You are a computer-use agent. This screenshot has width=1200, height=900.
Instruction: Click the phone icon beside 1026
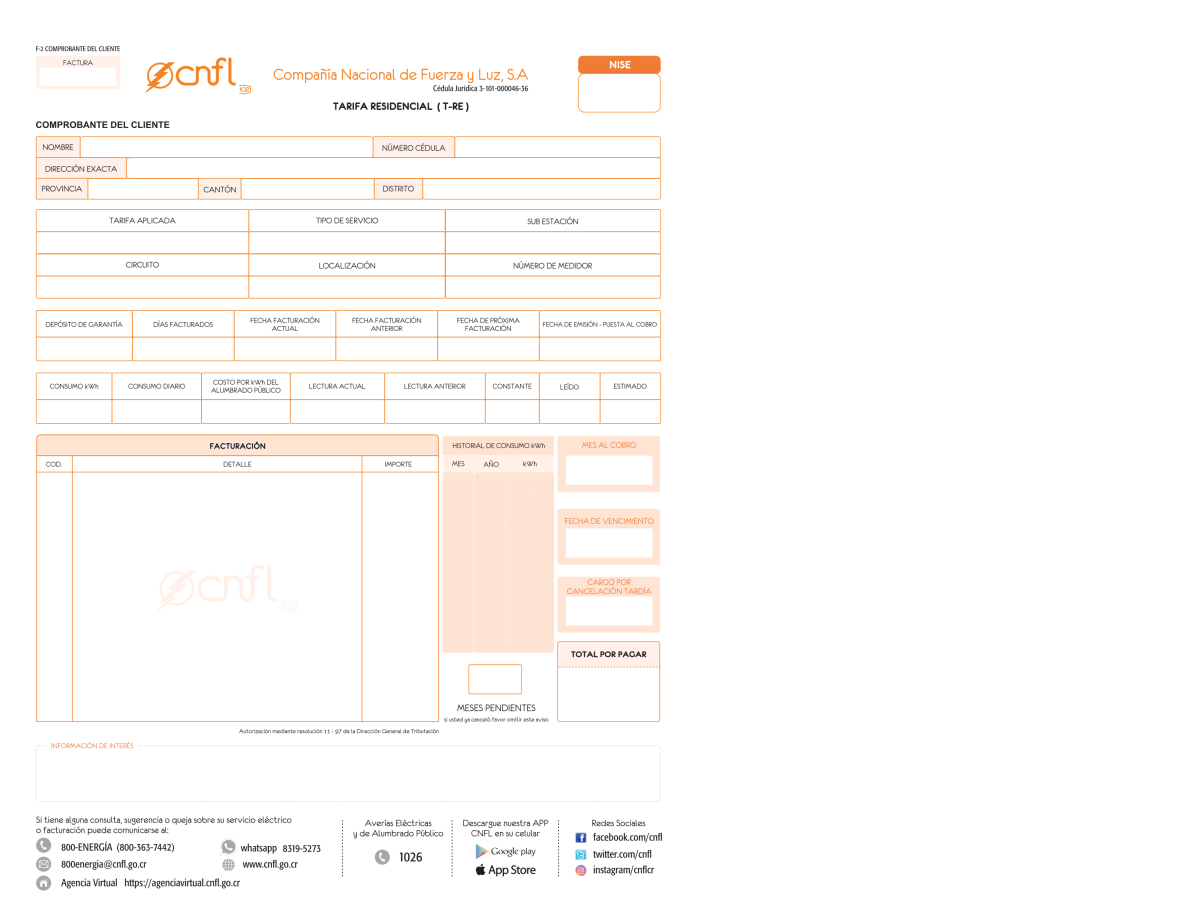382,857
